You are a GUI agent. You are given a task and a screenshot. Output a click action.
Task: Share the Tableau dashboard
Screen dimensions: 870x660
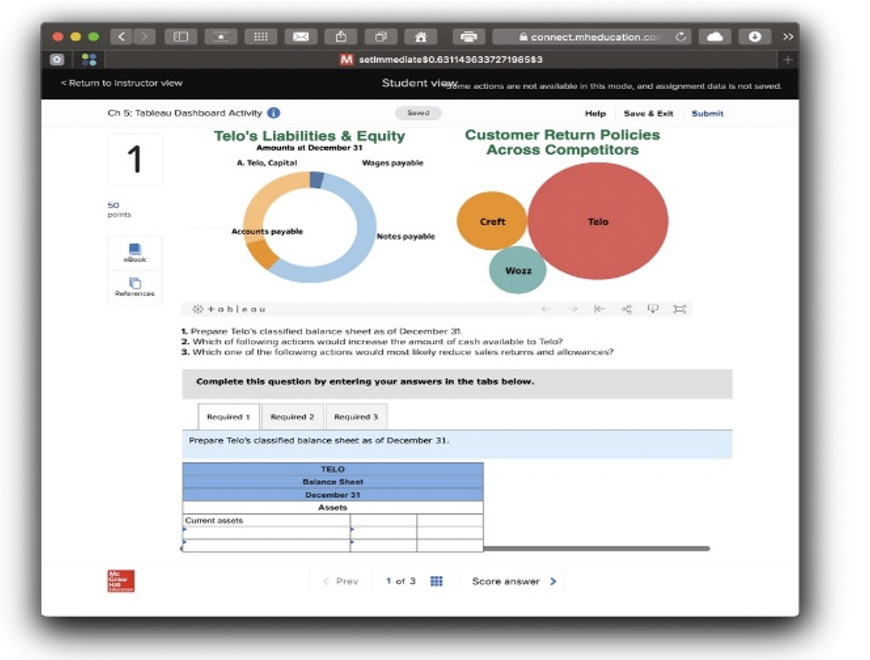pyautogui.click(x=626, y=309)
